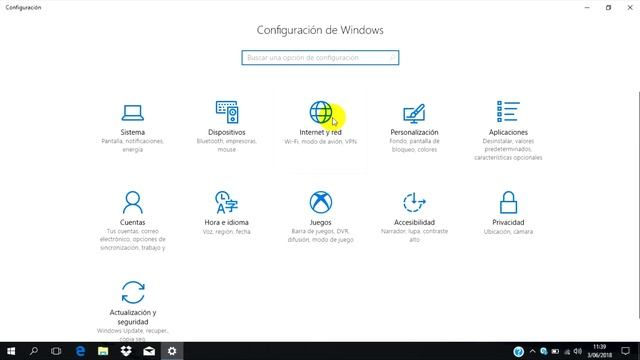Image resolution: width=640 pixels, height=360 pixels.
Task: Click the blue help icon in the tray
Action: pyautogui.click(x=518, y=351)
